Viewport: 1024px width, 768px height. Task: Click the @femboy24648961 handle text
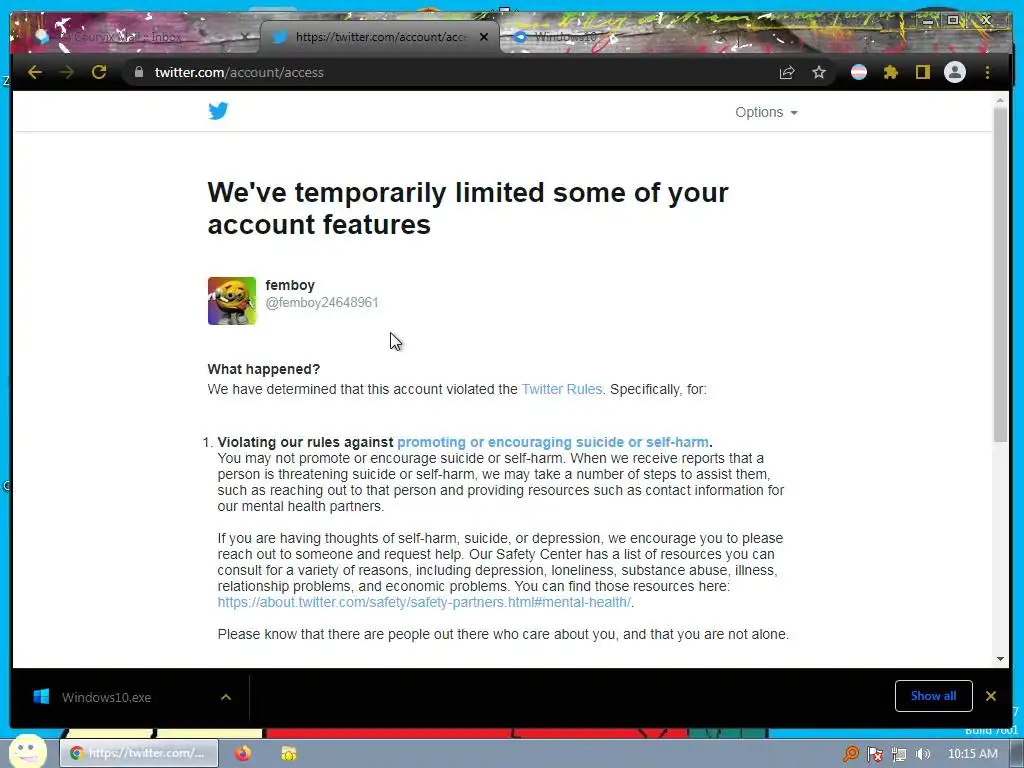322,302
